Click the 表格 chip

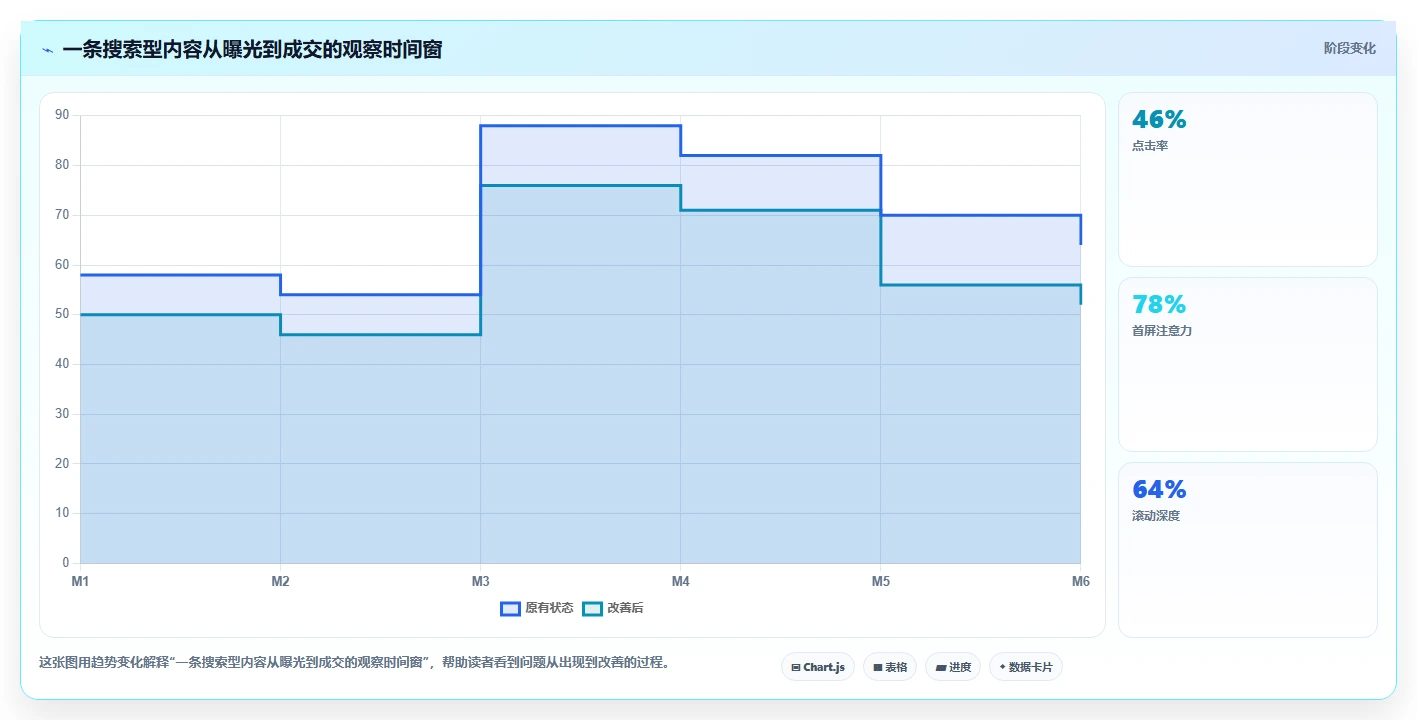pyautogui.click(x=890, y=667)
